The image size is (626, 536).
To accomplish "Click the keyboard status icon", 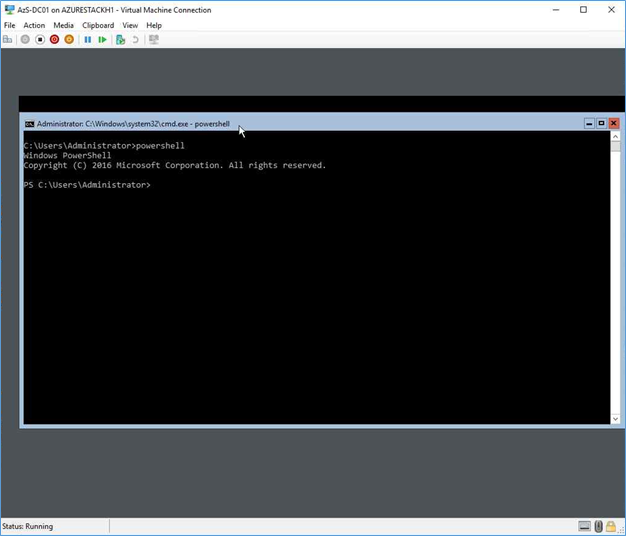I will [584, 526].
